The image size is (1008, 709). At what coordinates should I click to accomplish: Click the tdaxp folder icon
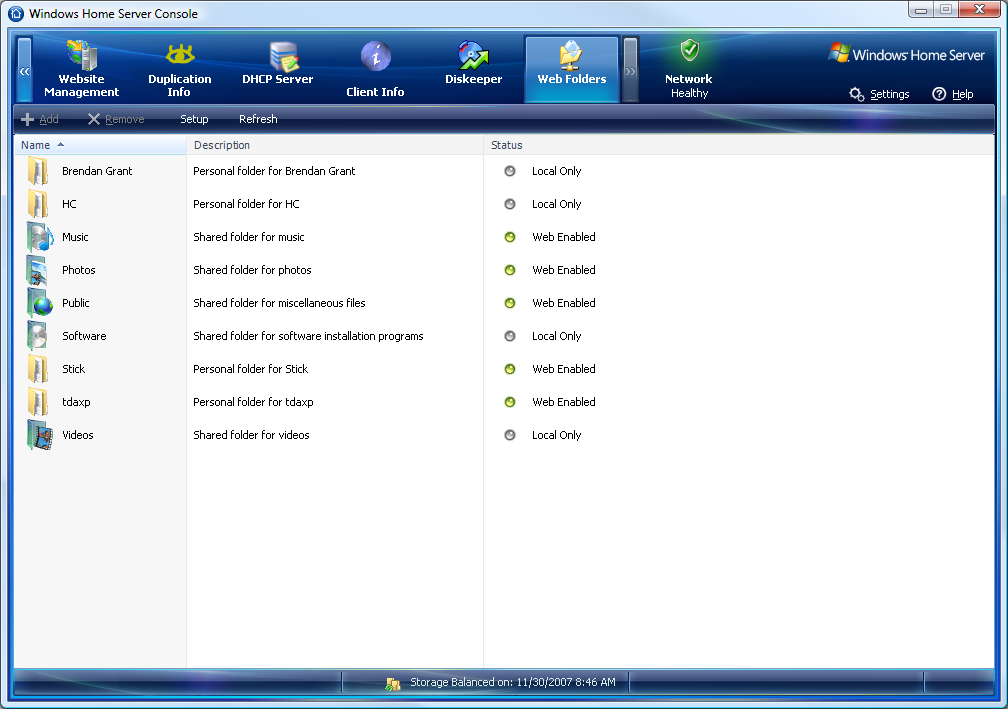click(x=38, y=402)
